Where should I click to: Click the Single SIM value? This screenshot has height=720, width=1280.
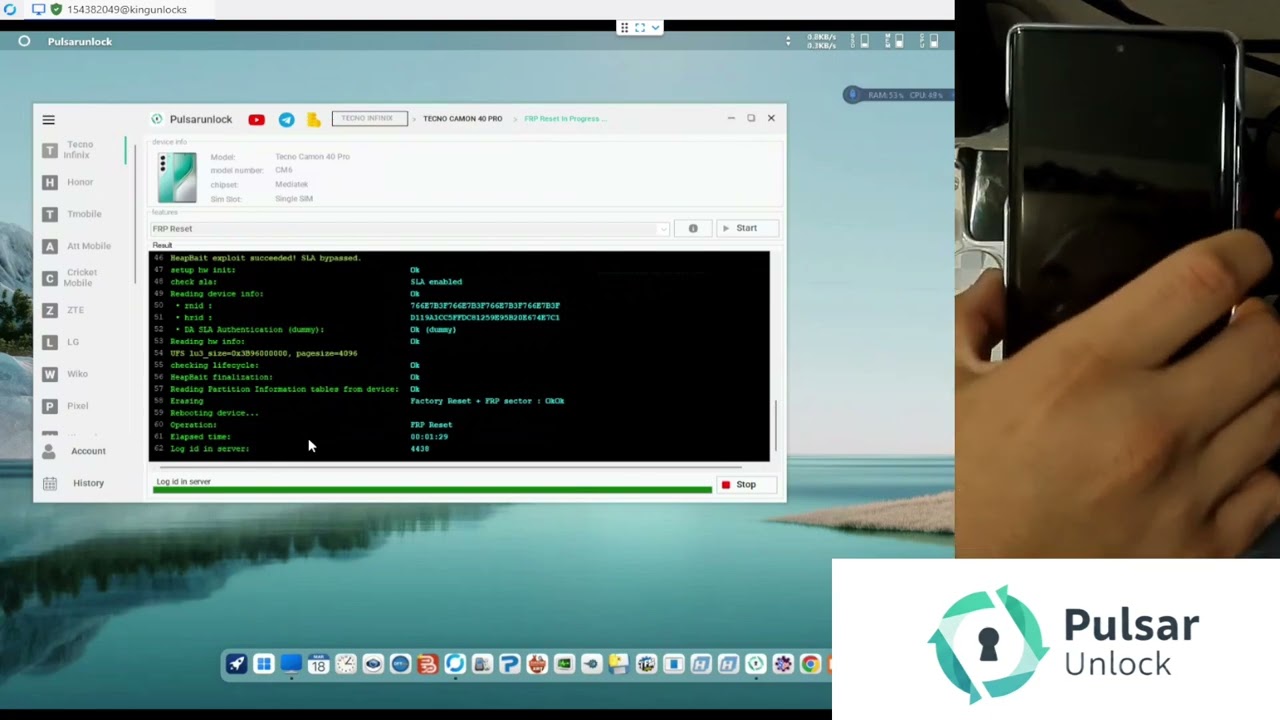click(294, 198)
